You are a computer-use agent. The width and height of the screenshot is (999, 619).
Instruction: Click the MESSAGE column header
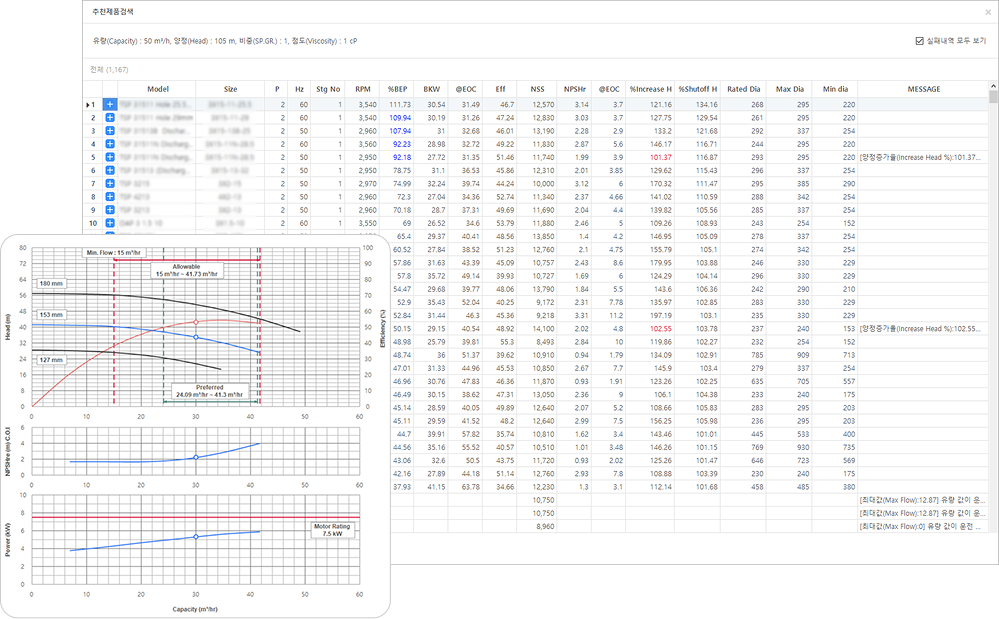922,89
